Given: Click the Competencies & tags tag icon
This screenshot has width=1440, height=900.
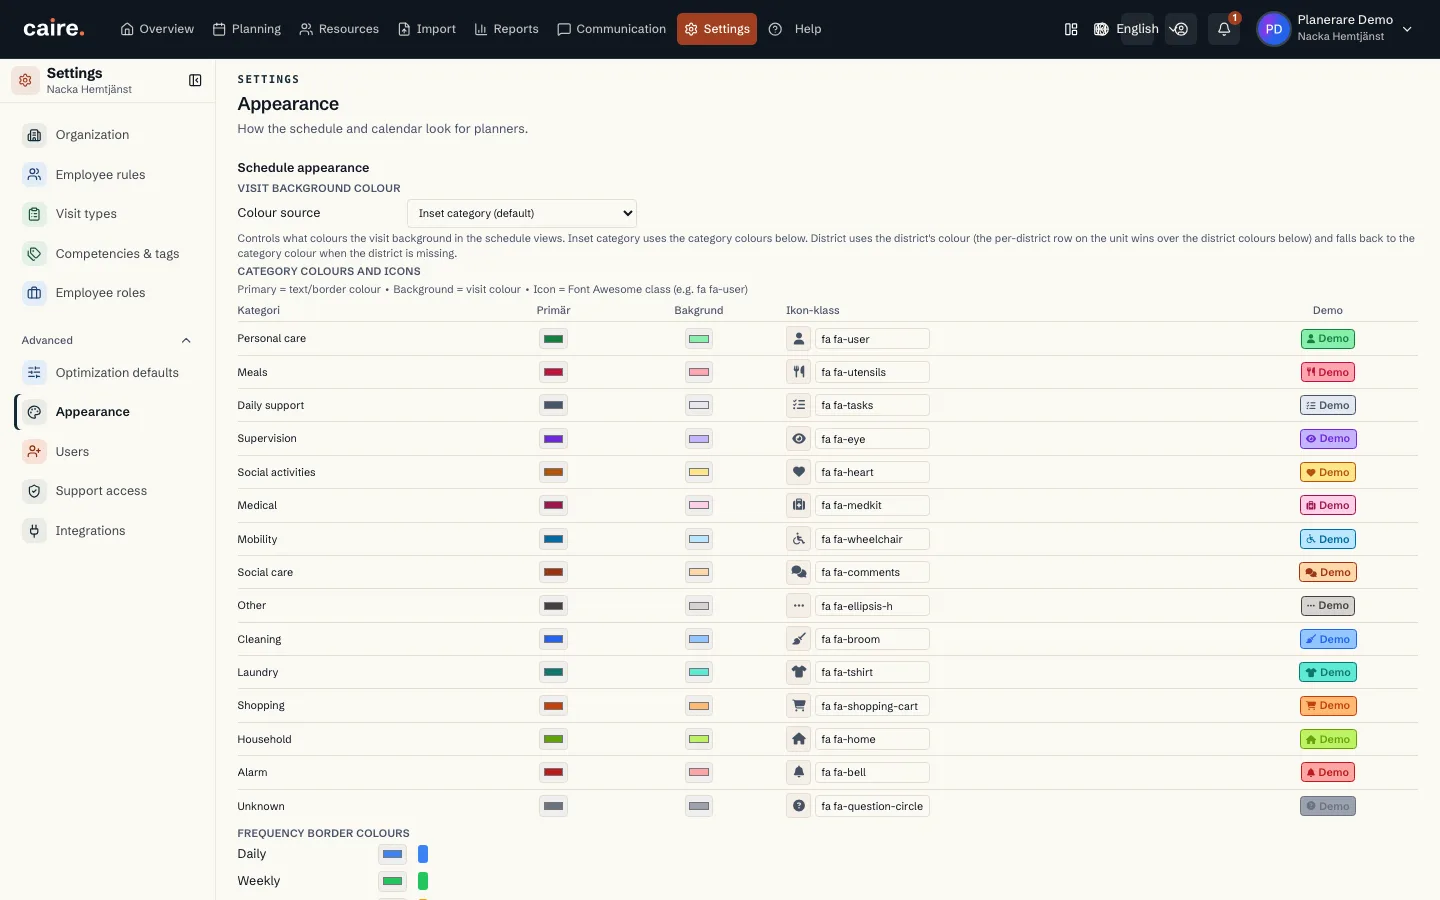Looking at the screenshot, I should 34,254.
